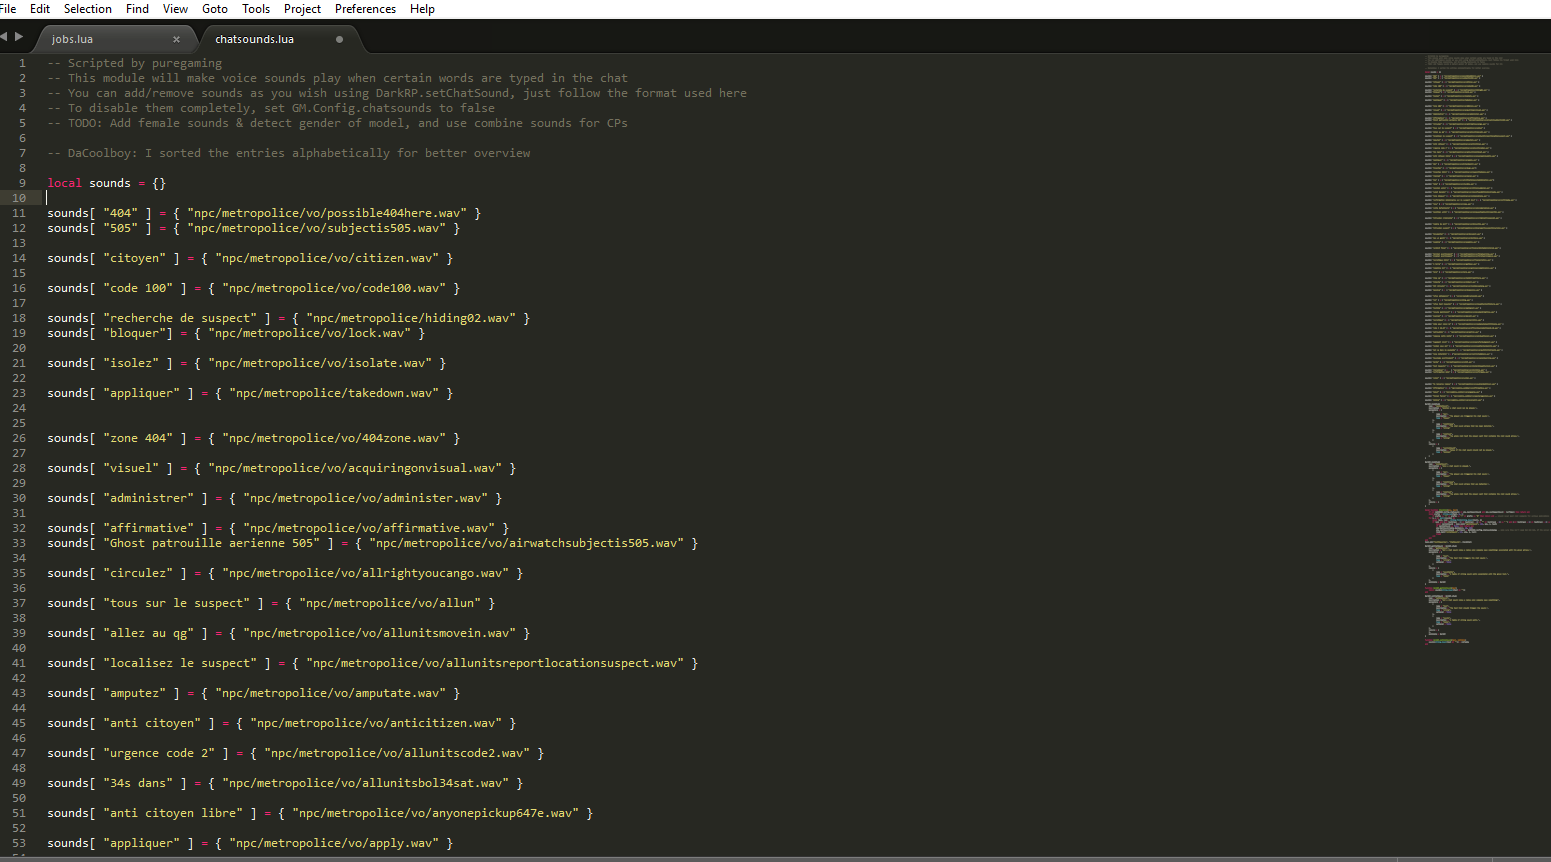Click the unsaved dot on chatsounds.lua tab
The height and width of the screenshot is (862, 1551).
click(339, 39)
